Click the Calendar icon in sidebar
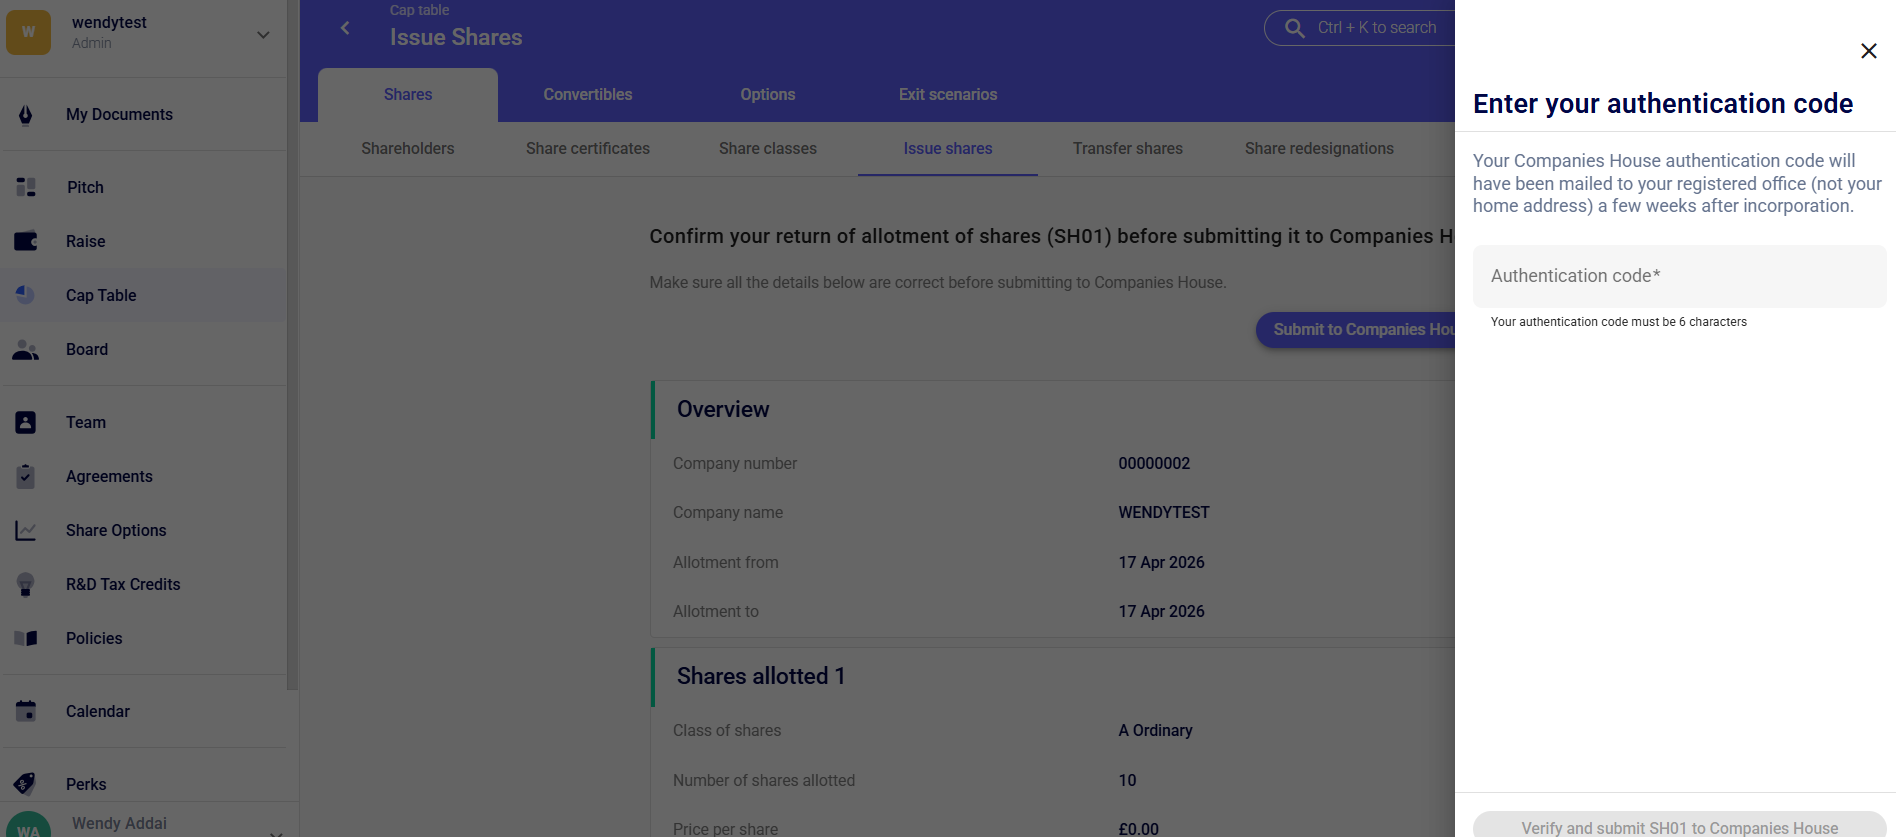1896x837 pixels. point(26,711)
